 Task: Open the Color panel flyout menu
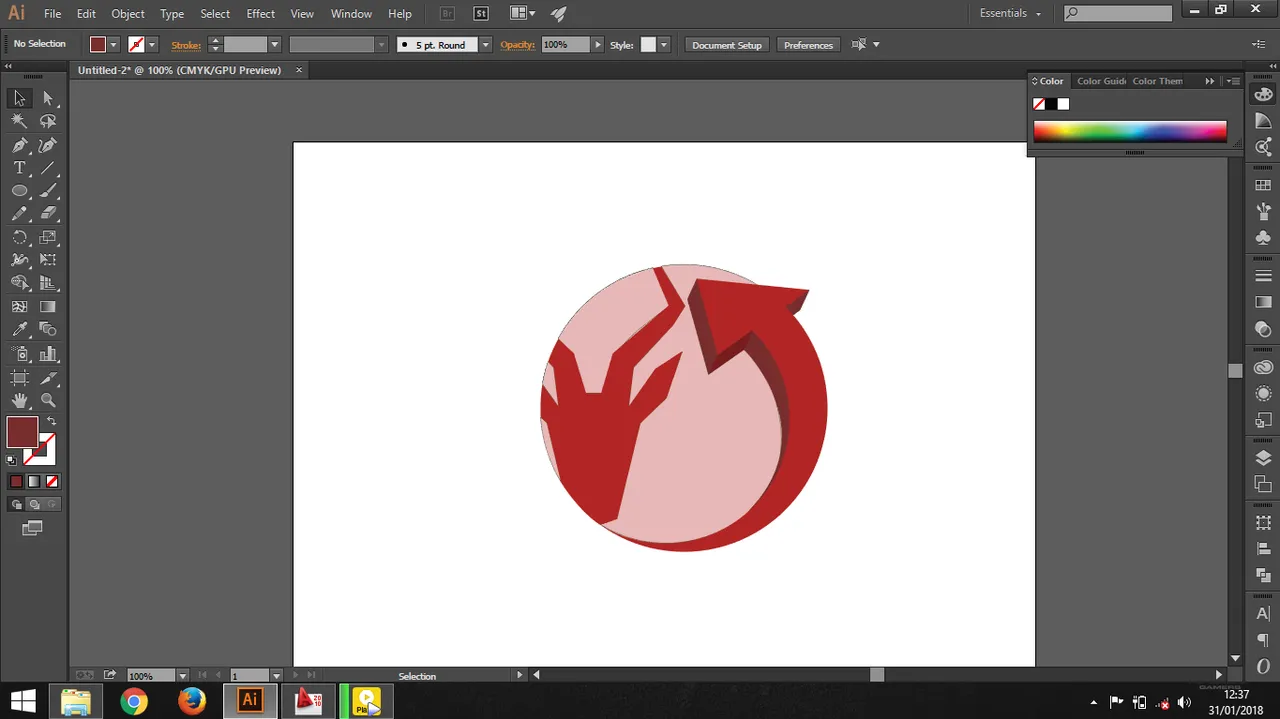tap(1234, 81)
